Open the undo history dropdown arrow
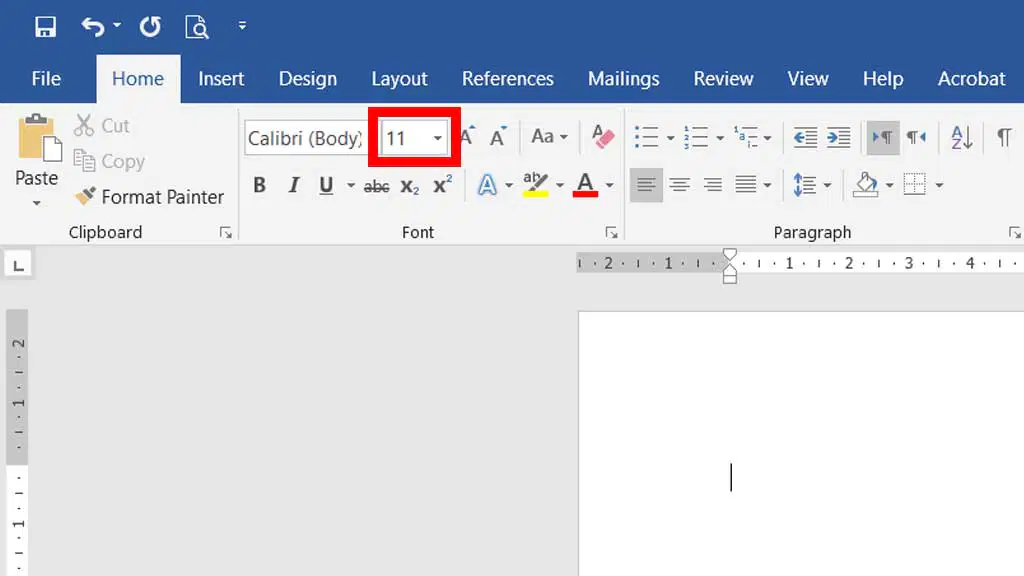Screen dimensions: 1024x576 pos(117,25)
